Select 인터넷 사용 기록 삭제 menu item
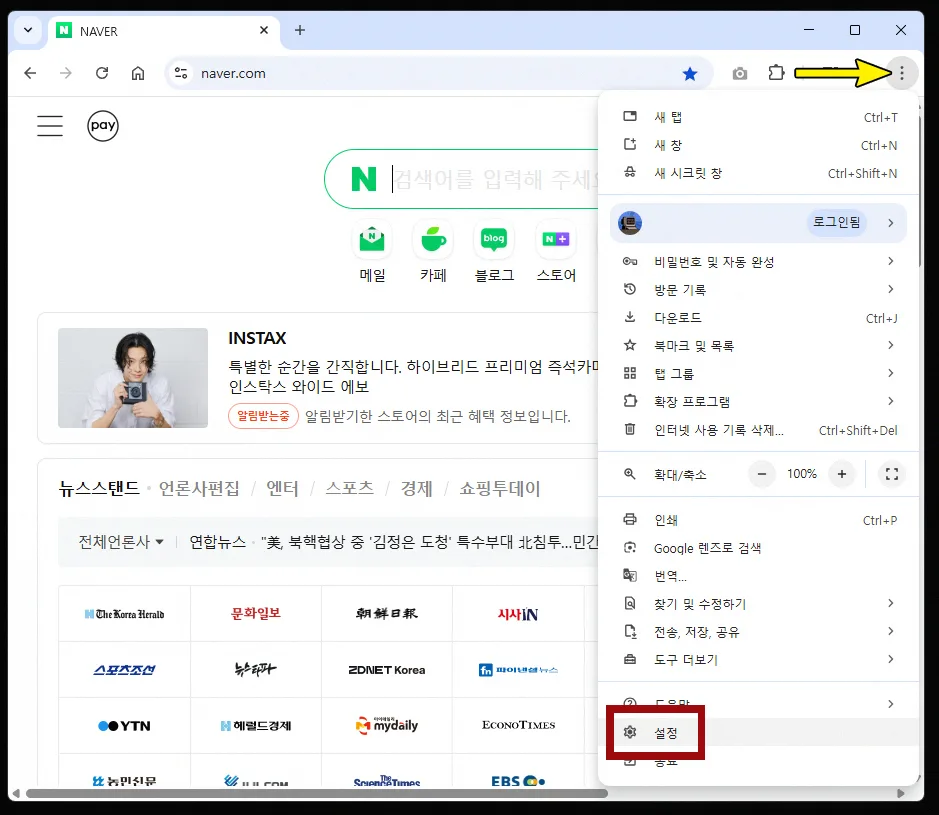939x815 pixels. (x=758, y=430)
